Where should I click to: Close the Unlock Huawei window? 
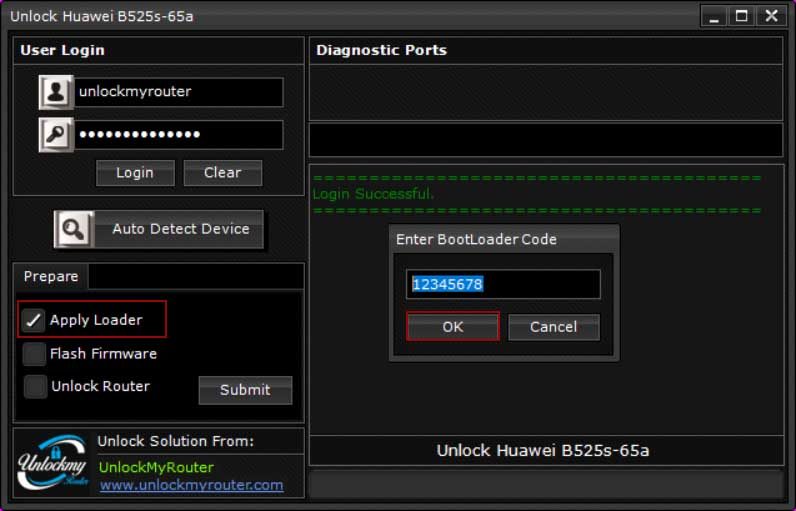coord(772,16)
